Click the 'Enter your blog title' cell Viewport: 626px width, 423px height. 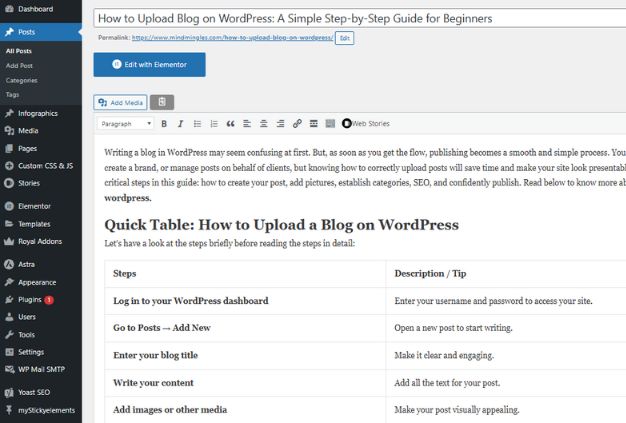(x=245, y=355)
